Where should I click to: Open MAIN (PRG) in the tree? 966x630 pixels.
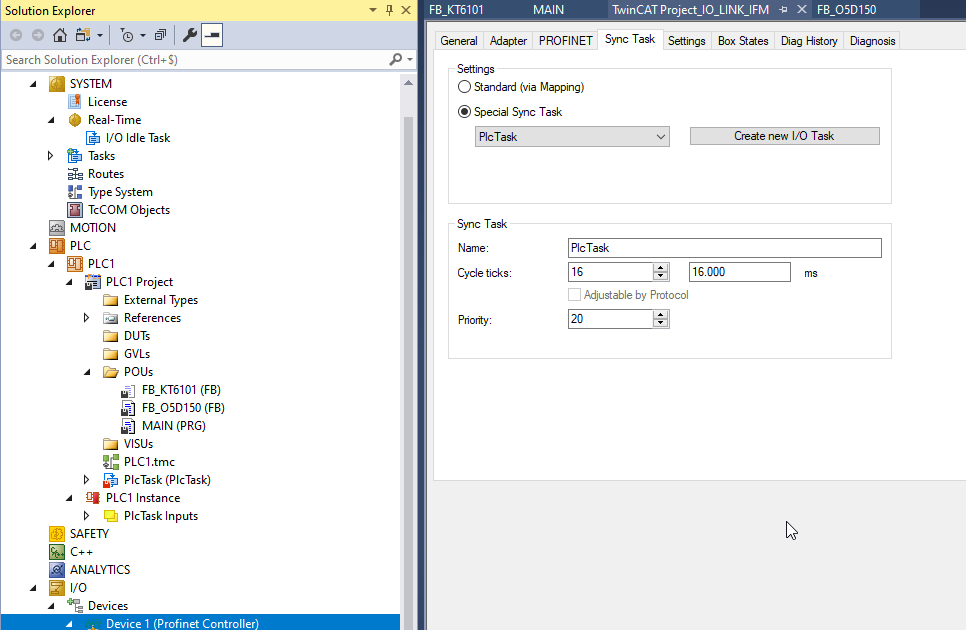(172, 426)
